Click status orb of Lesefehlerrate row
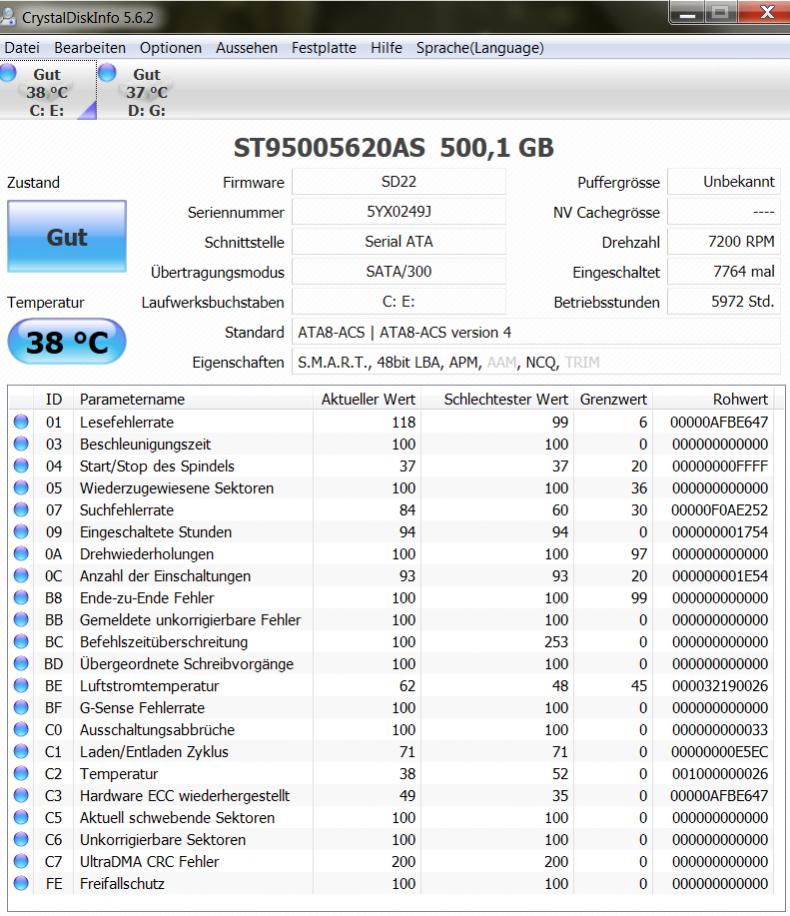790x916 pixels. 21,421
